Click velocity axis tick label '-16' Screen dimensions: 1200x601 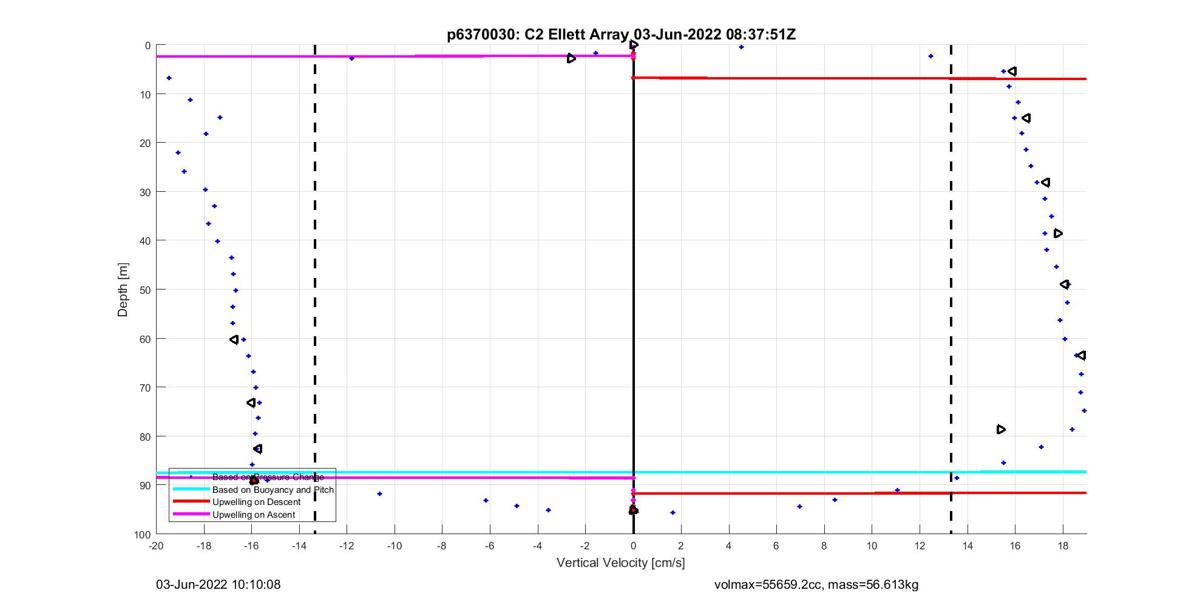point(251,547)
